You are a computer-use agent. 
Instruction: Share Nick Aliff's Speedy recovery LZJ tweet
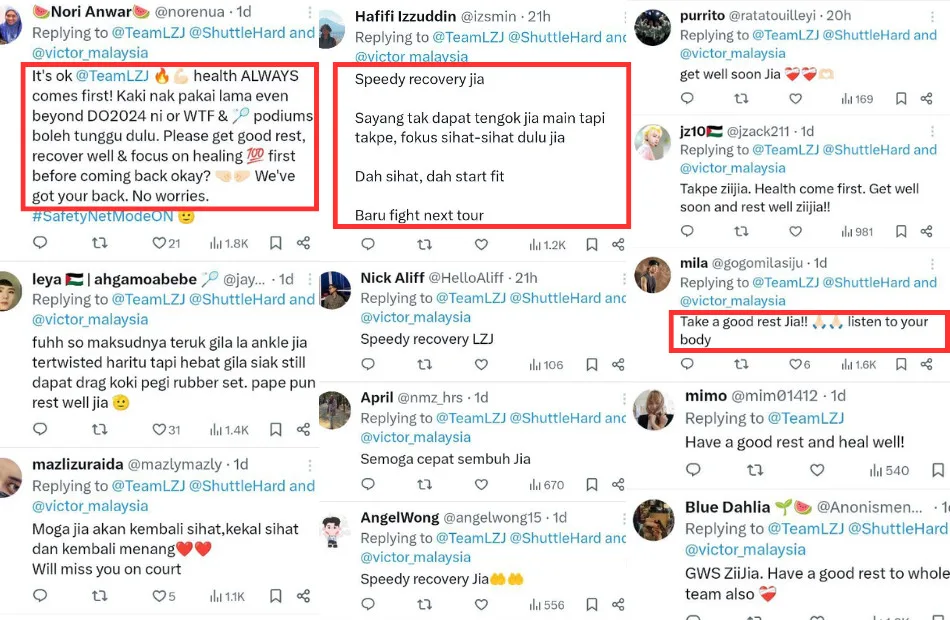coord(617,365)
